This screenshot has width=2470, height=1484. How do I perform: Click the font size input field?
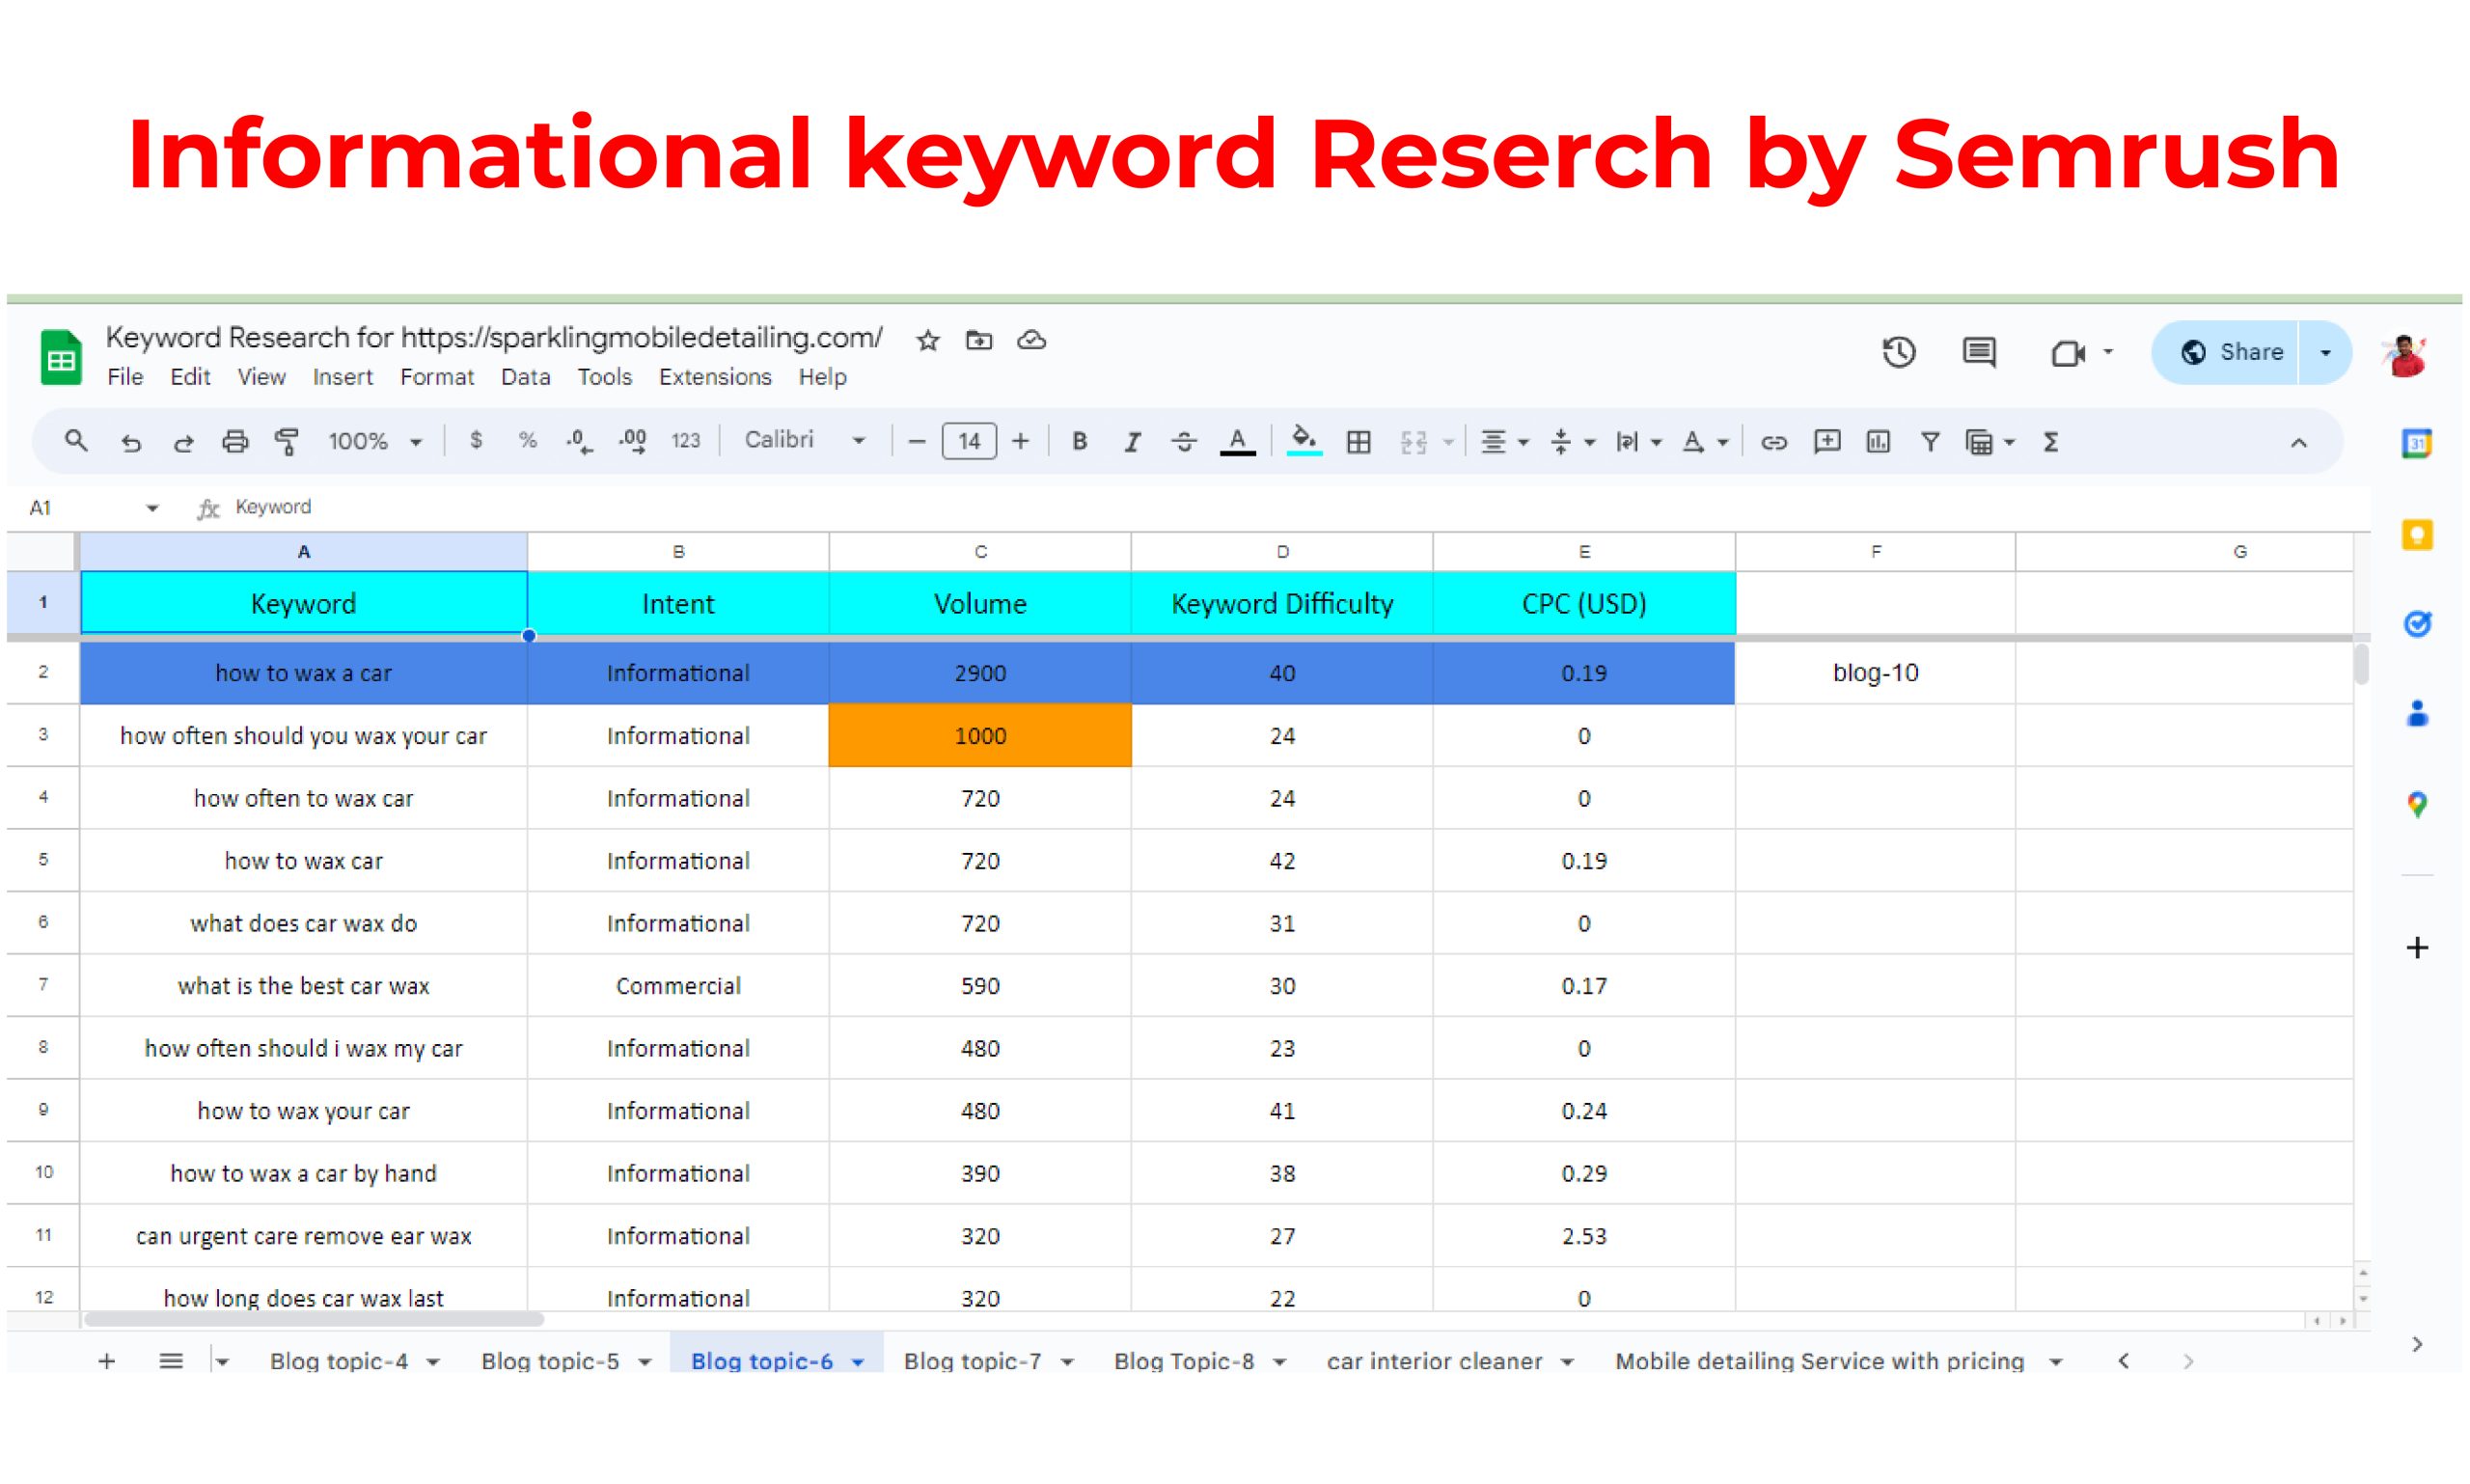[969, 441]
